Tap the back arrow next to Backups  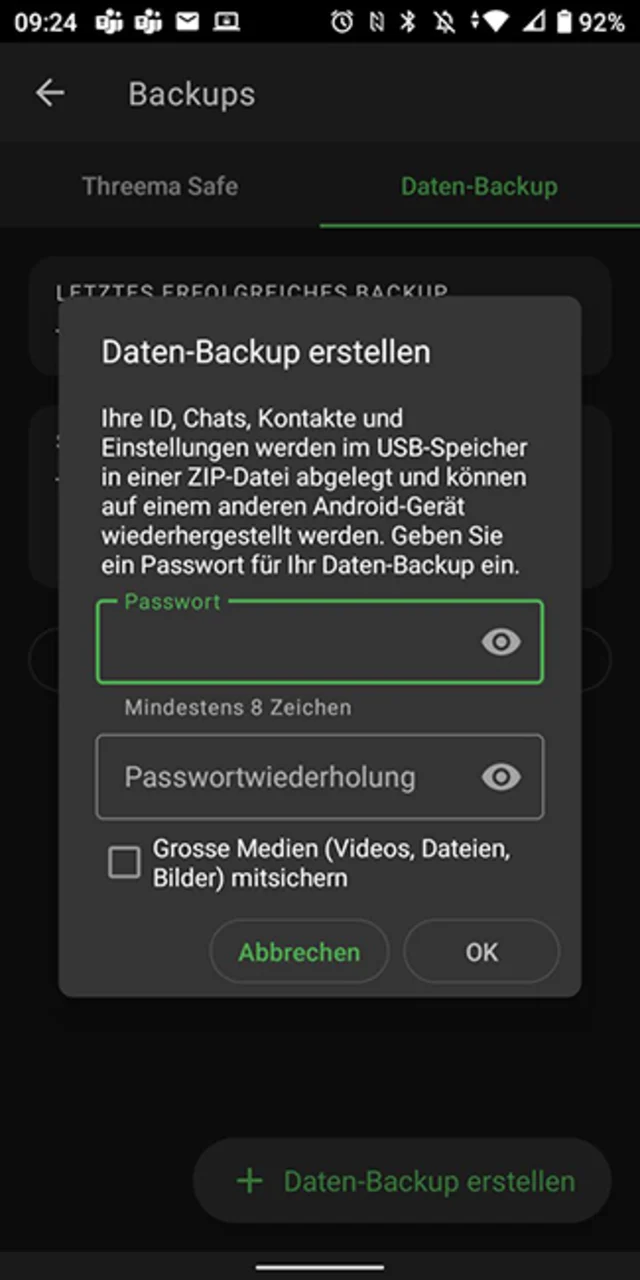50,93
